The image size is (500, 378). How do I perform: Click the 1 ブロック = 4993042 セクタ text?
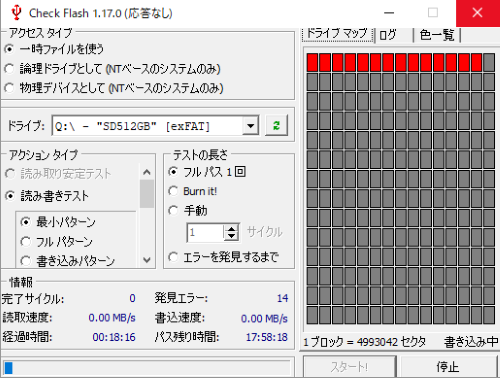point(364,342)
